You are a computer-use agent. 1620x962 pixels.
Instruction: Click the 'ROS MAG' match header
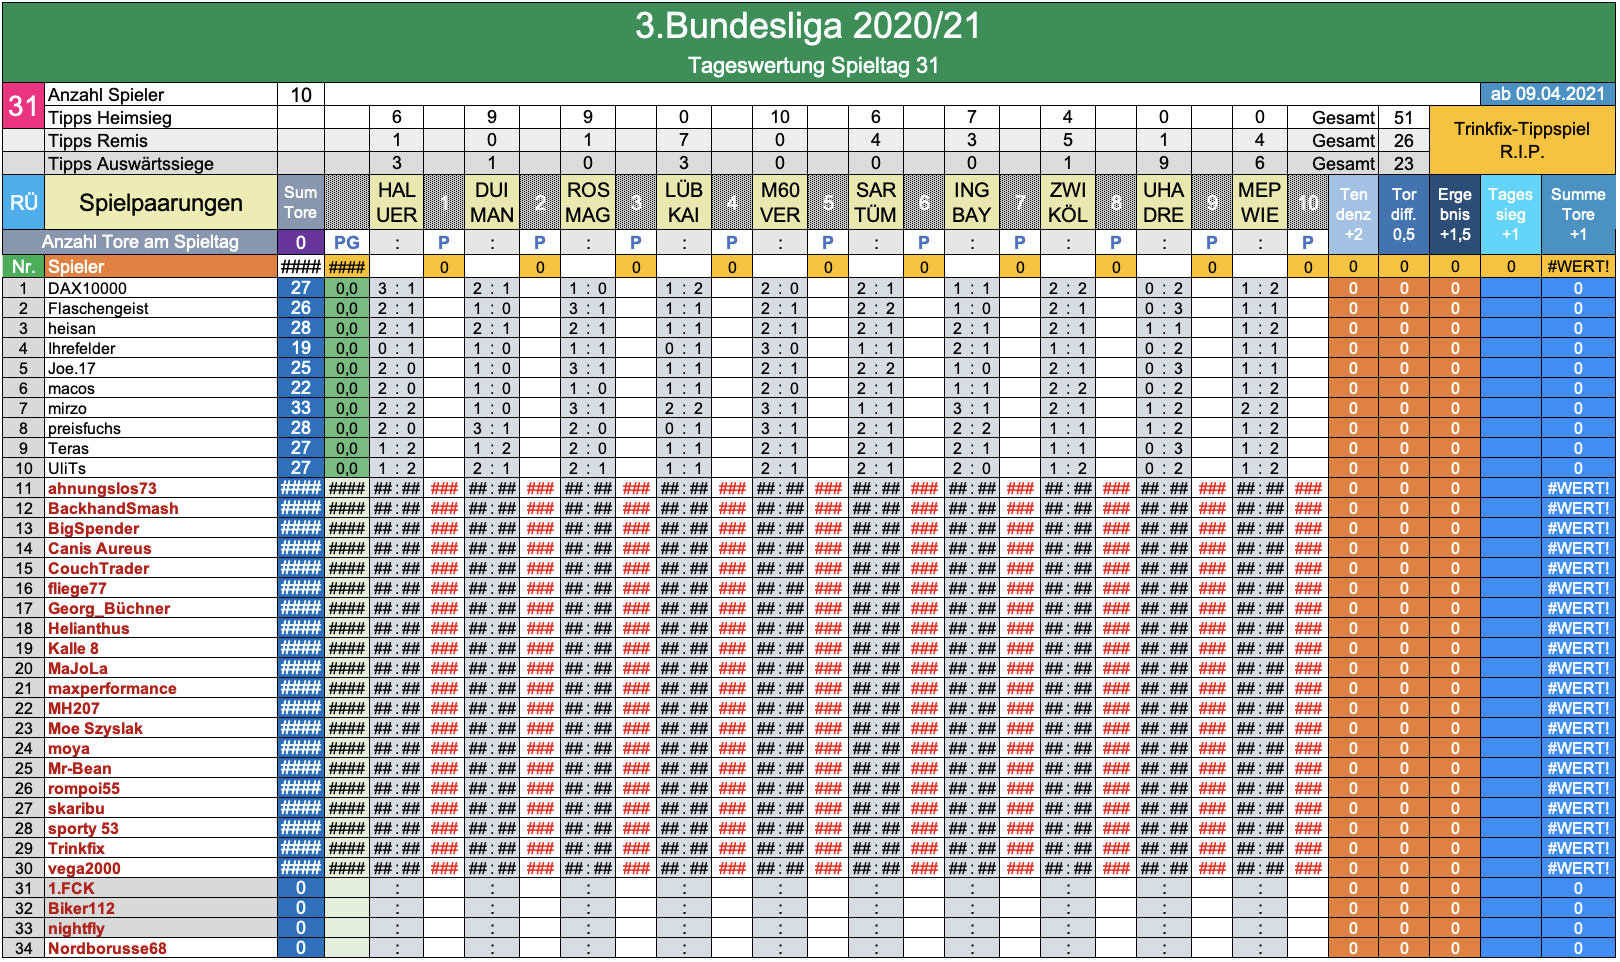[x=588, y=203]
